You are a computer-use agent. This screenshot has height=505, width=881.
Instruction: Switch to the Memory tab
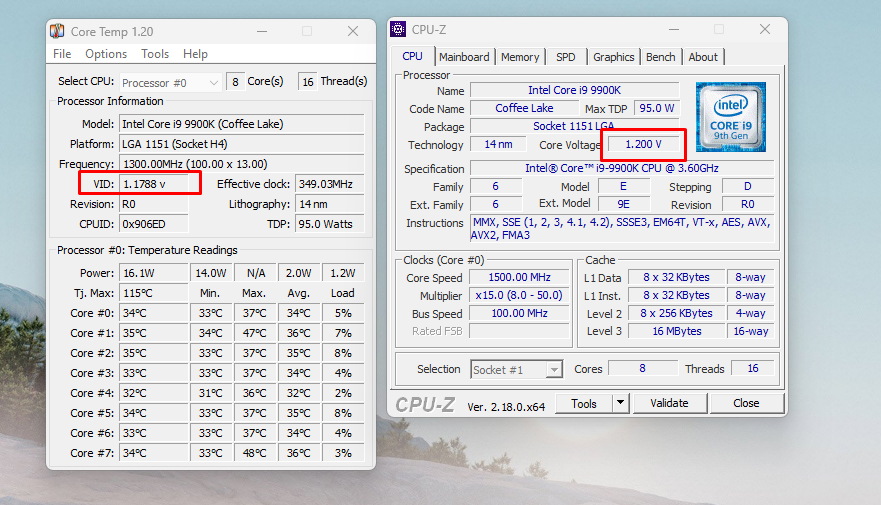tap(520, 57)
